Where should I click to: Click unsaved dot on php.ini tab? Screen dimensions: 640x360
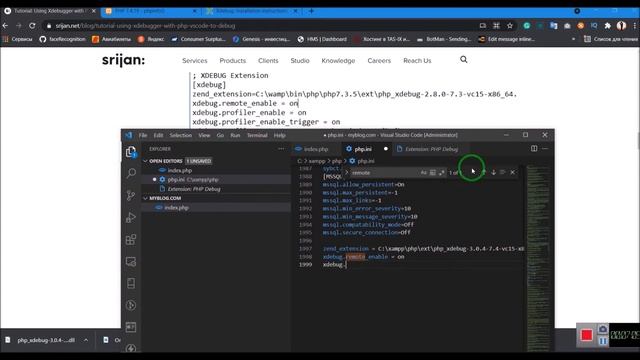tap(386, 149)
